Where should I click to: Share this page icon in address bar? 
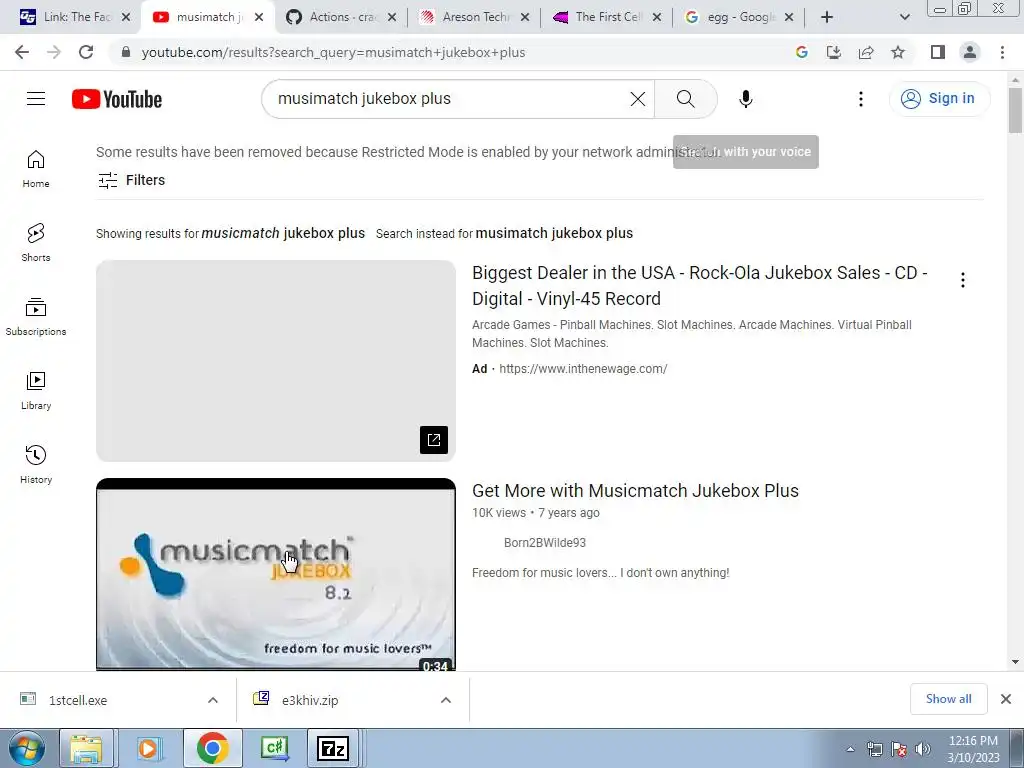coord(866,52)
